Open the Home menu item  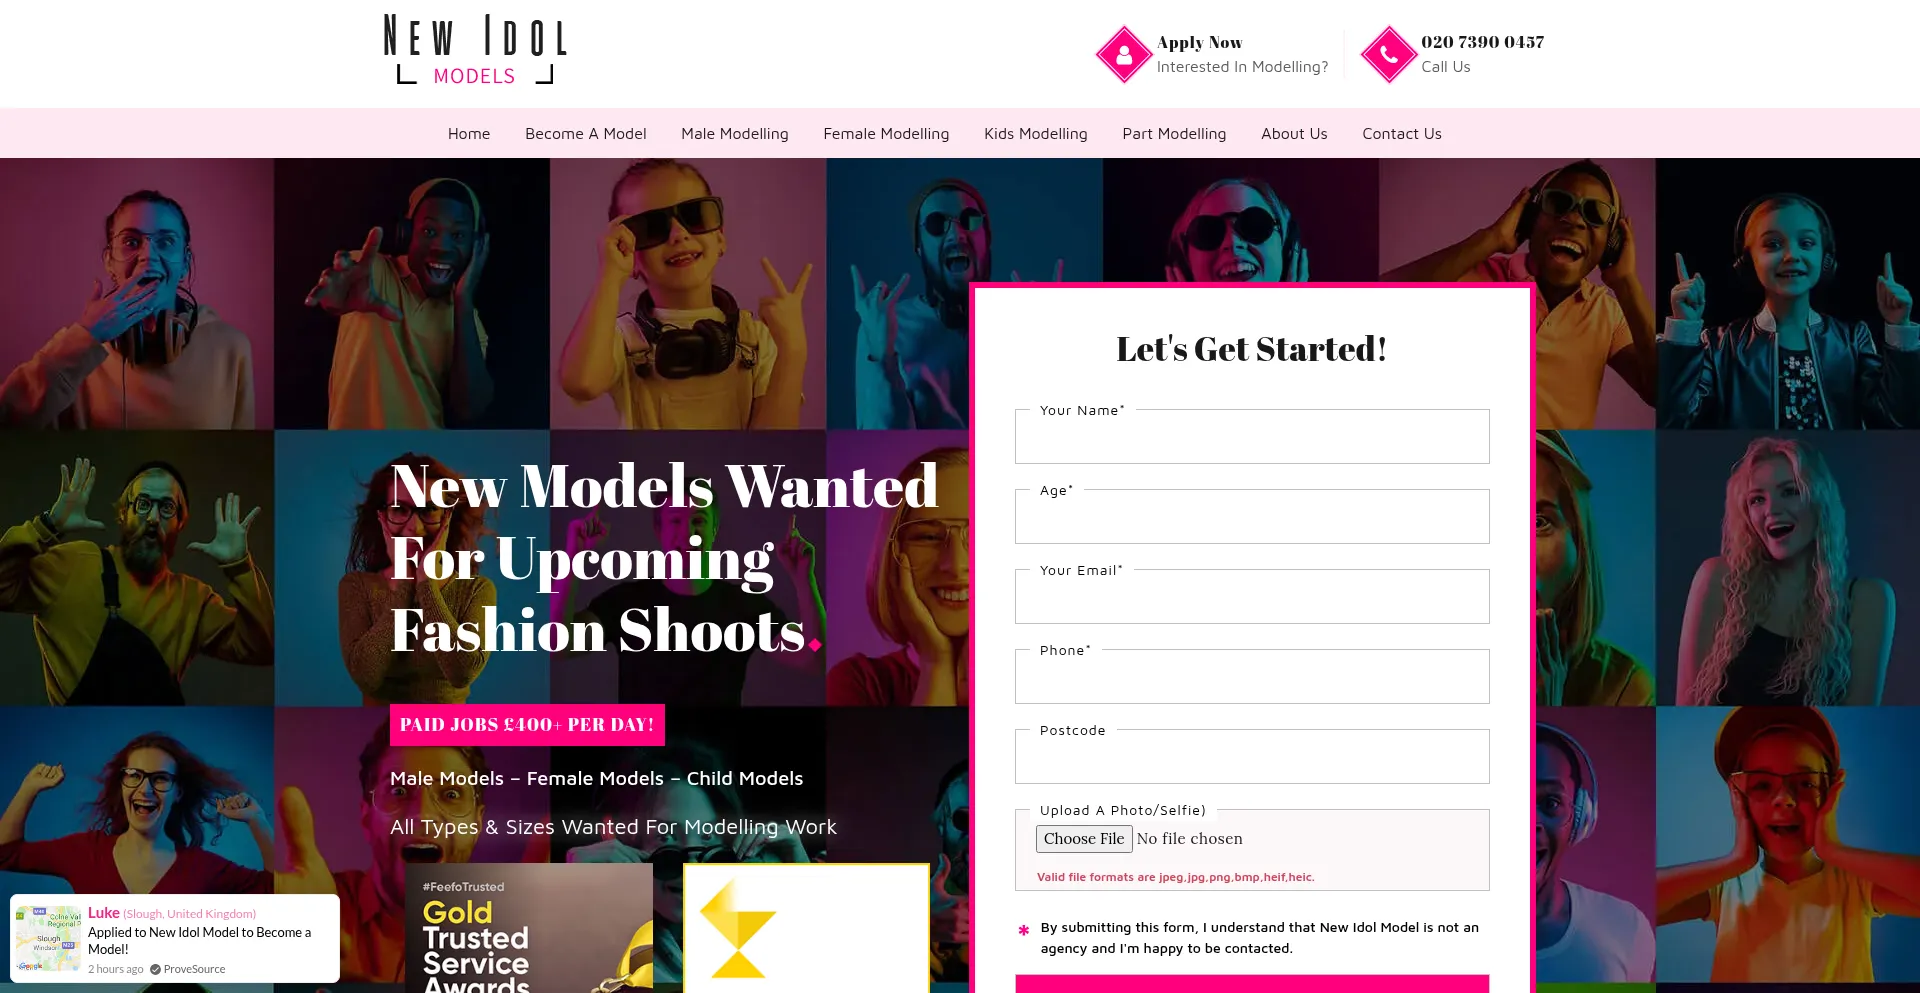469,133
